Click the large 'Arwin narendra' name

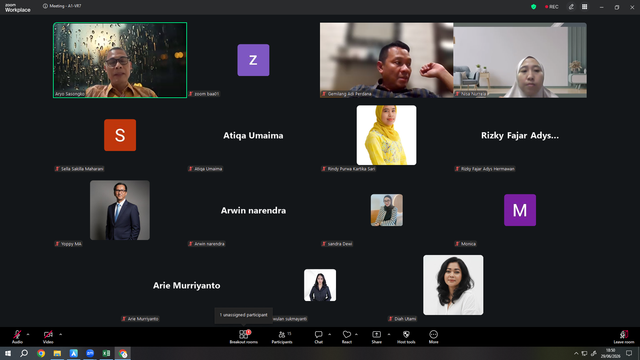(253, 211)
